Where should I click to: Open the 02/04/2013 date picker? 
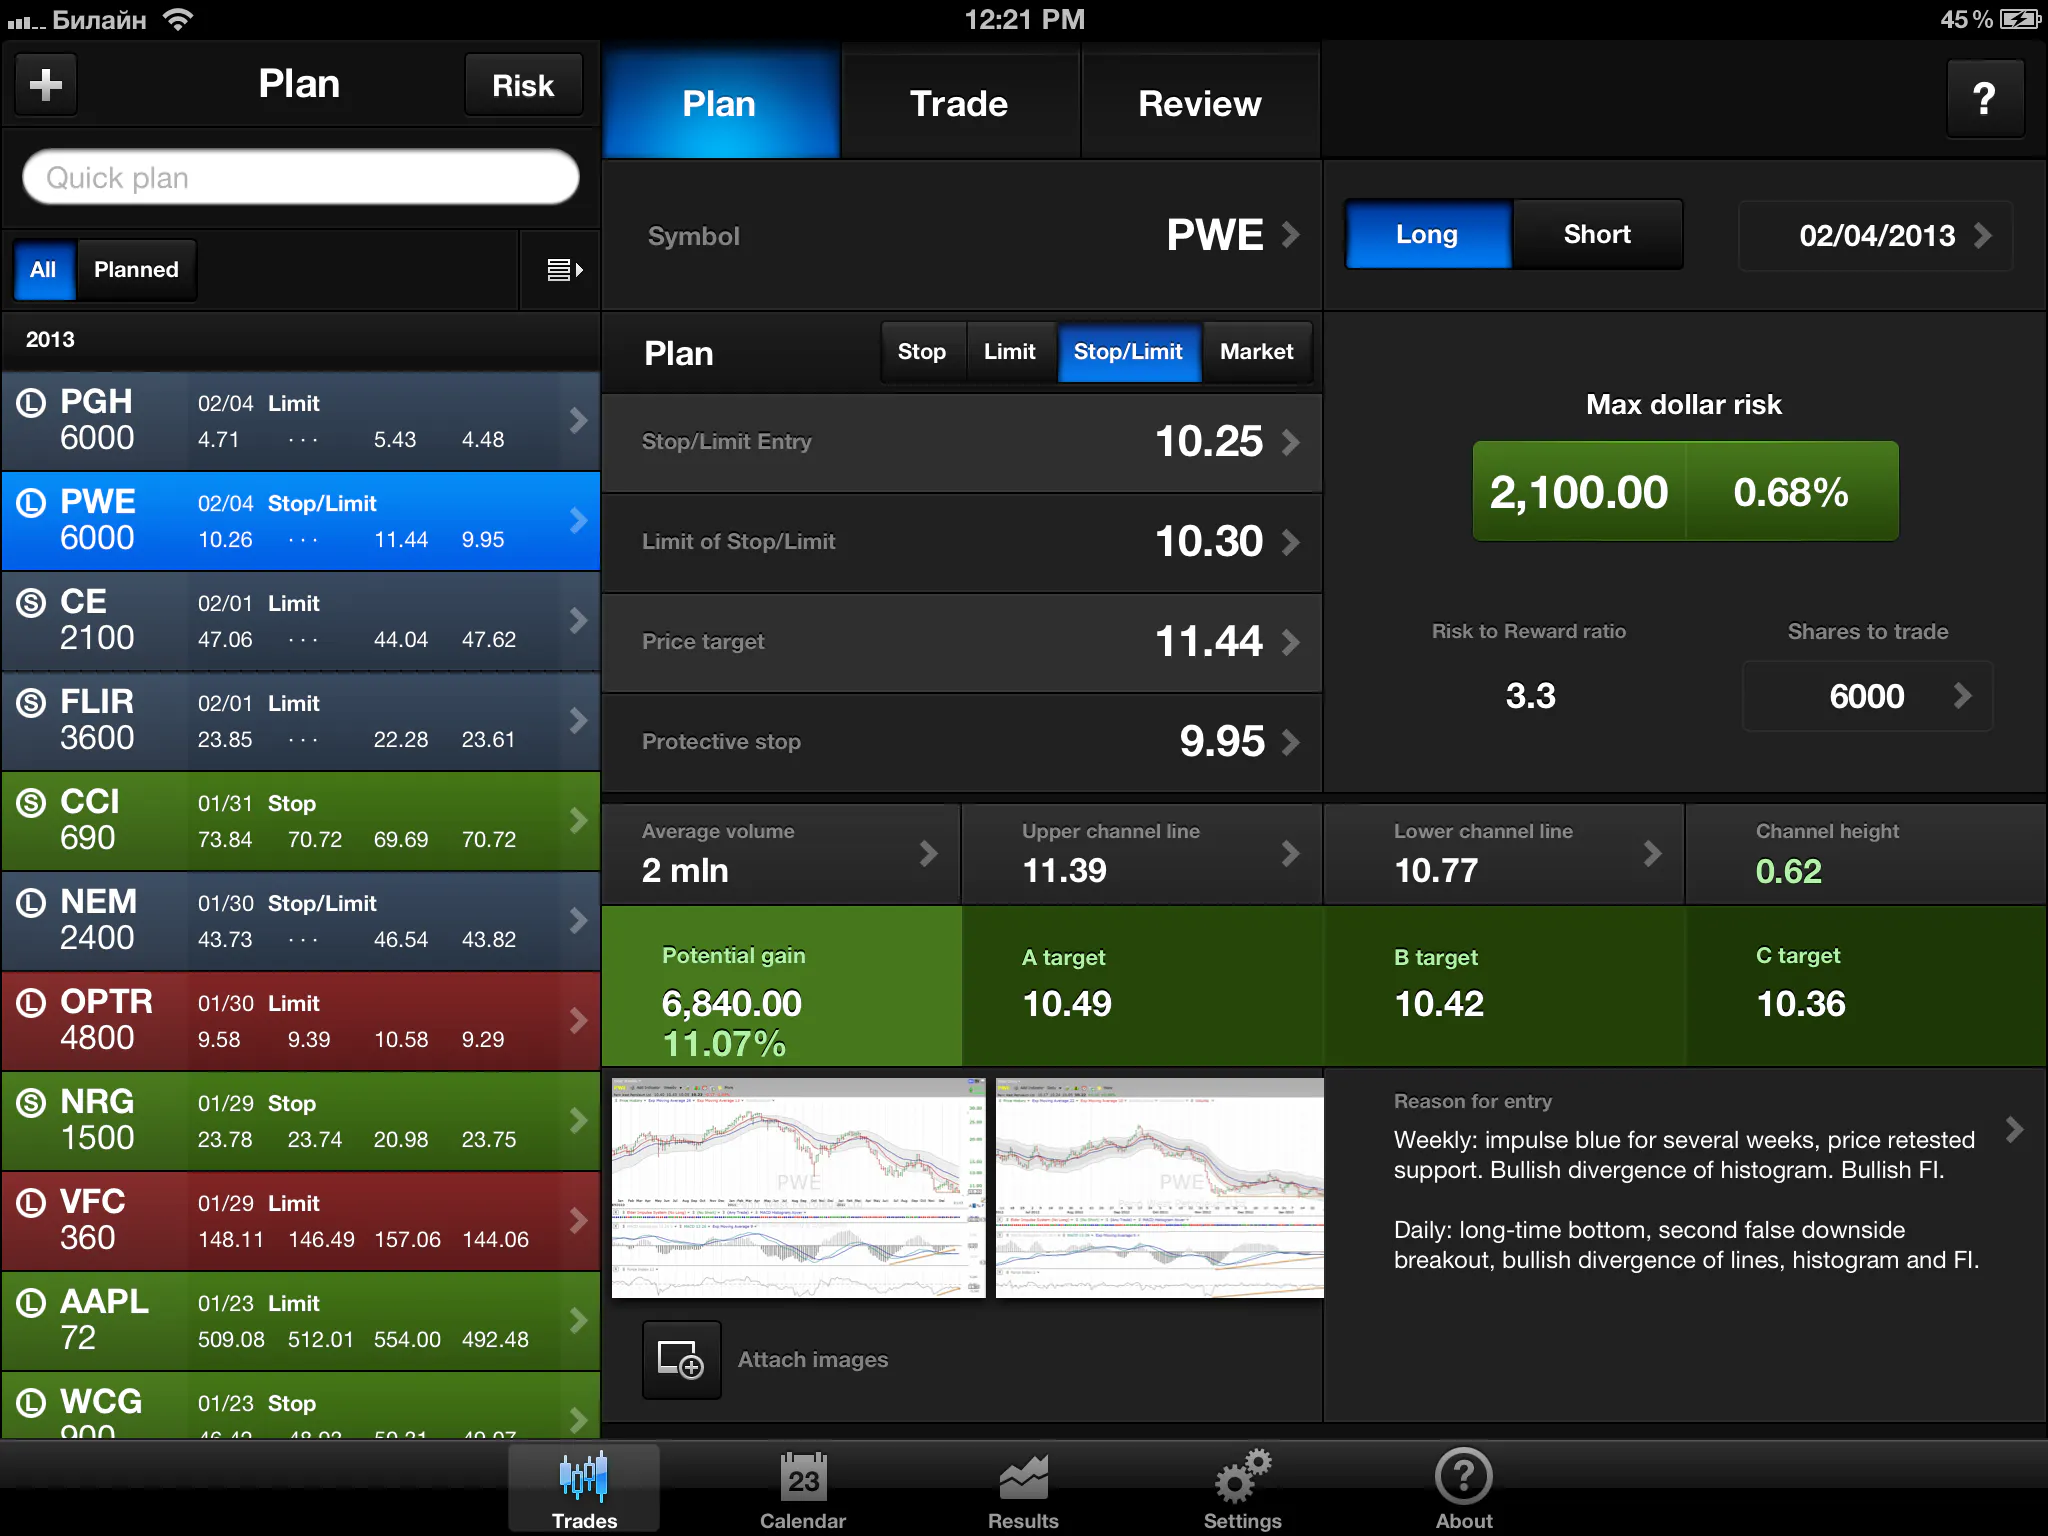click(1875, 235)
